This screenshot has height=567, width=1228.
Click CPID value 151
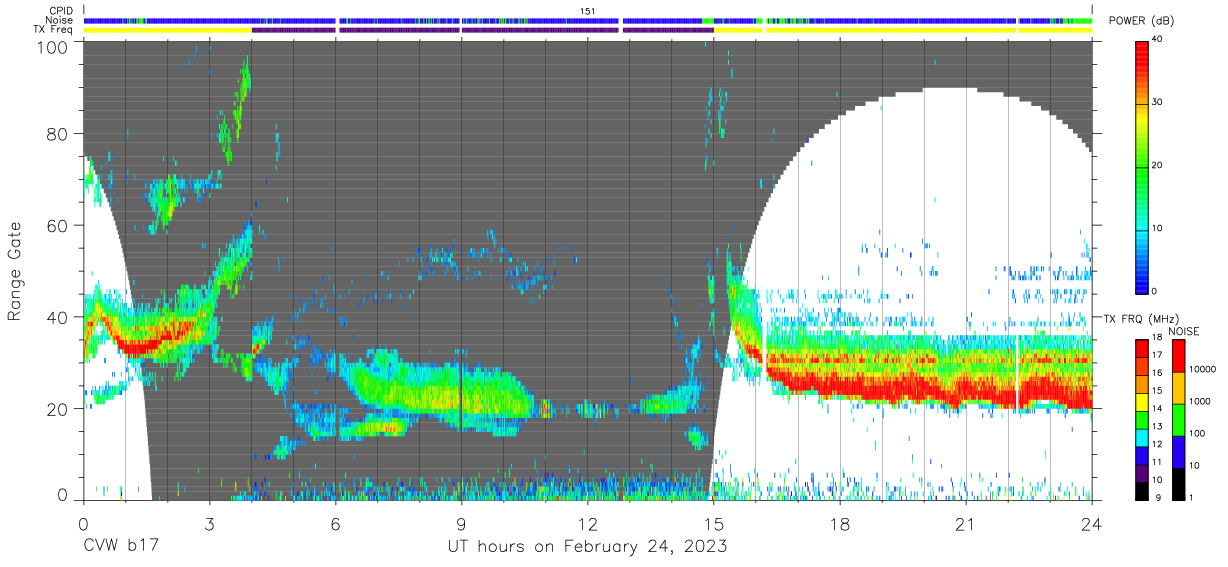587,11
